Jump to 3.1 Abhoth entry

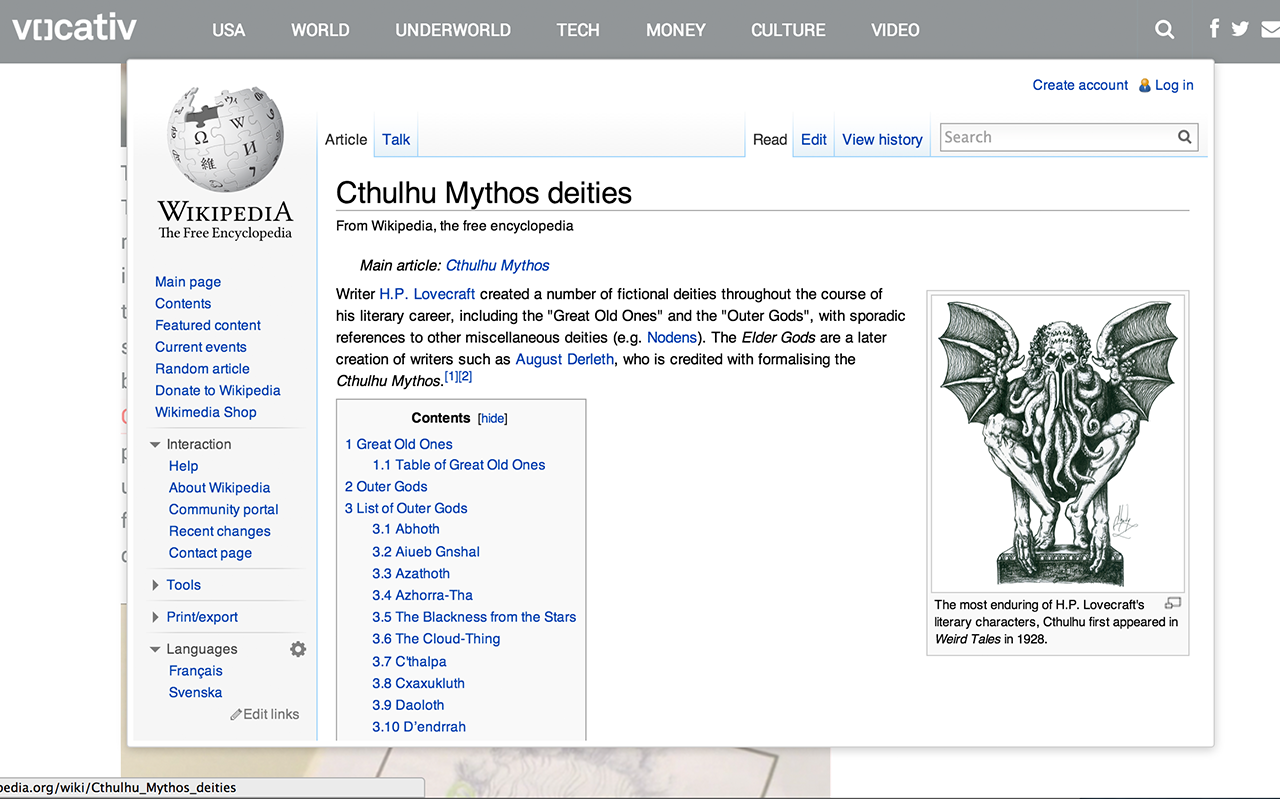pos(406,529)
